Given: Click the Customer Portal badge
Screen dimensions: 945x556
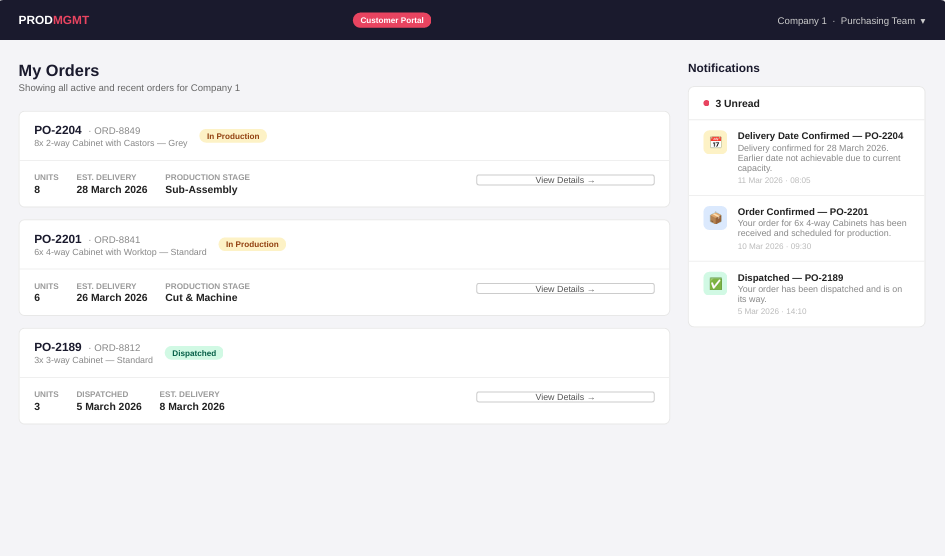Looking at the screenshot, I should (392, 20).
